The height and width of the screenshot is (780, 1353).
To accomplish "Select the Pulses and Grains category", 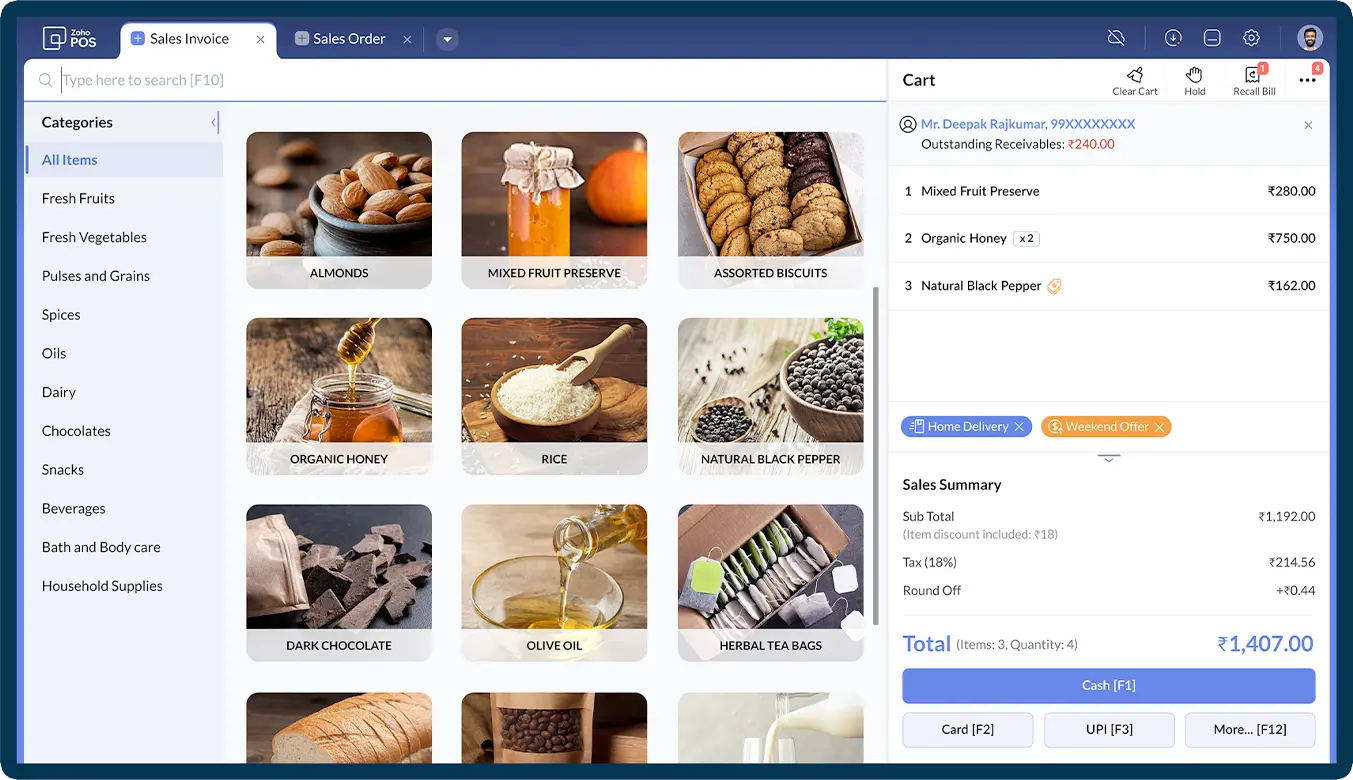I will (125, 276).
